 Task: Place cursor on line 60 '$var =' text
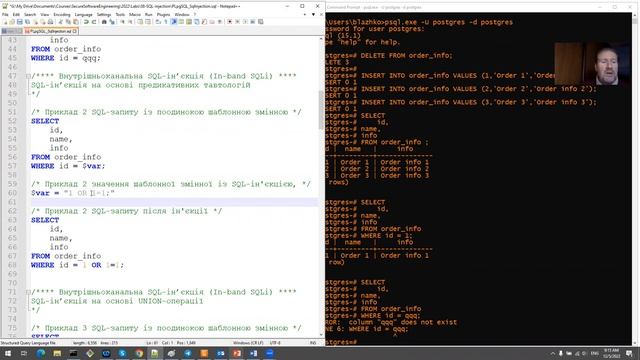(x=45, y=193)
